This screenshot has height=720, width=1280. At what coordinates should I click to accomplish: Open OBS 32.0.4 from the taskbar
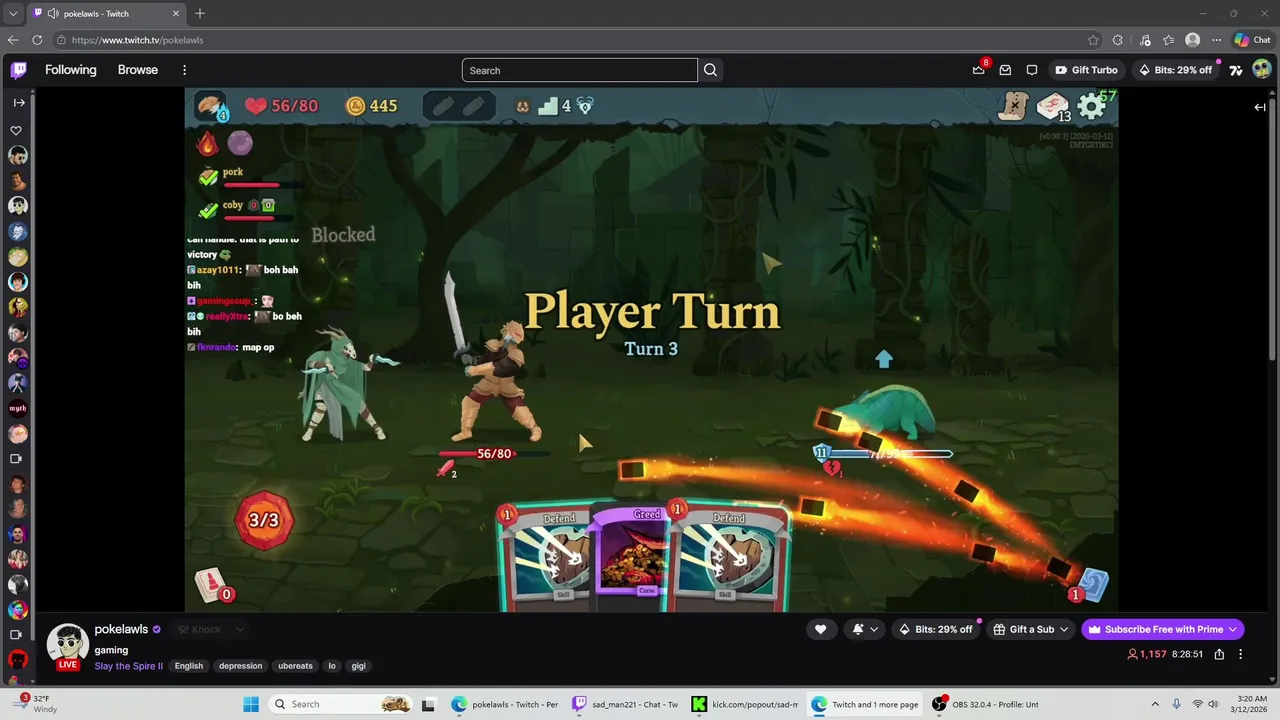click(985, 704)
